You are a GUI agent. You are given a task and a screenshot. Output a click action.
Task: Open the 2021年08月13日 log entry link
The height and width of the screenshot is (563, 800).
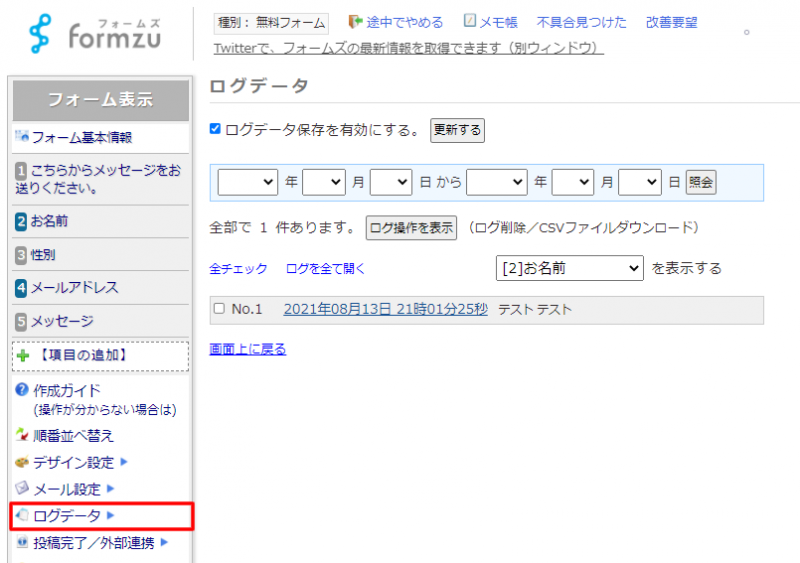385,309
